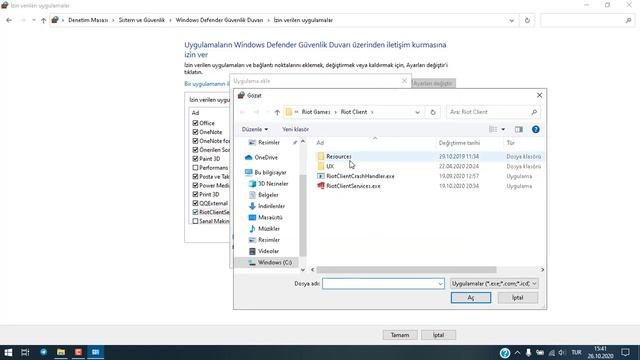Expand the Dosya adı combo box list

tap(440, 284)
